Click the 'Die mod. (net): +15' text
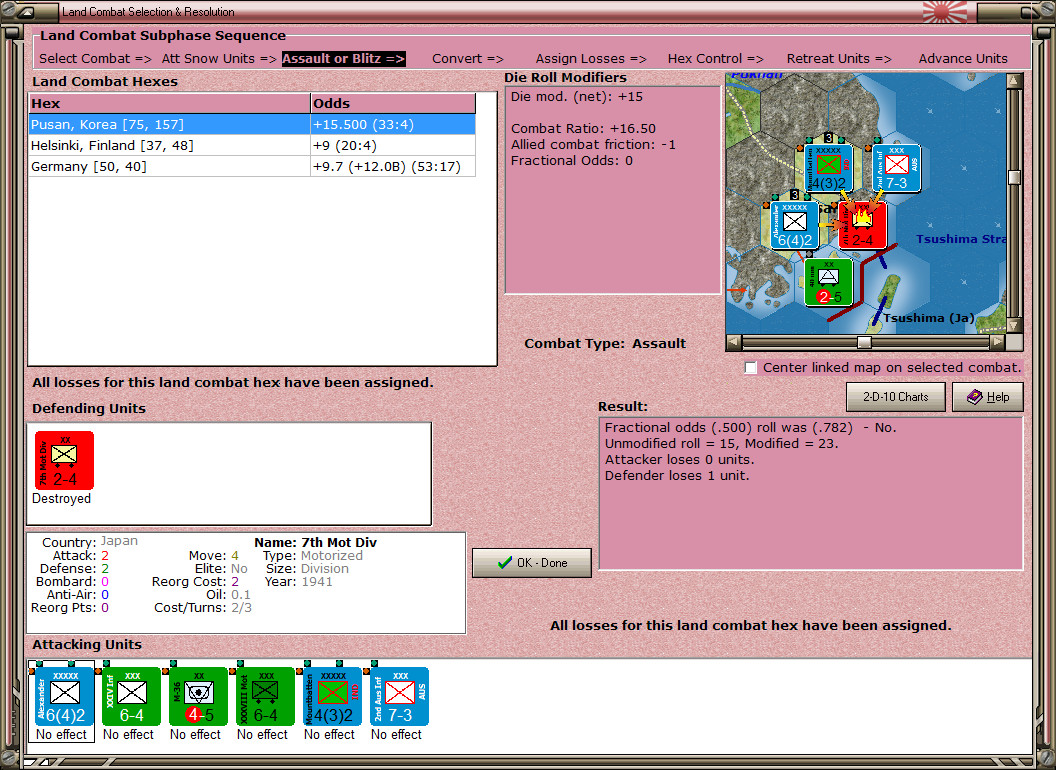Image resolution: width=1056 pixels, height=770 pixels. coord(576,96)
